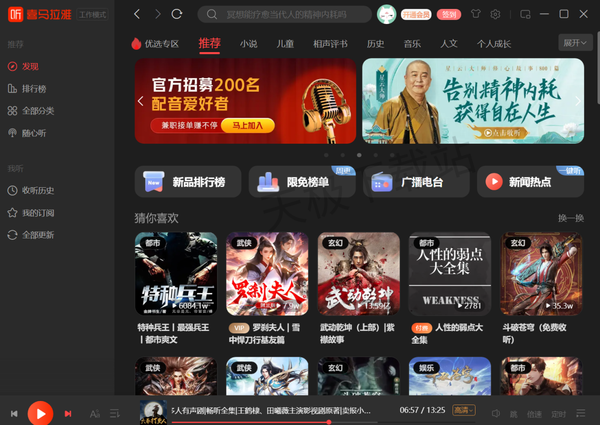
Task: Skip to the next track
Action: click(68, 413)
